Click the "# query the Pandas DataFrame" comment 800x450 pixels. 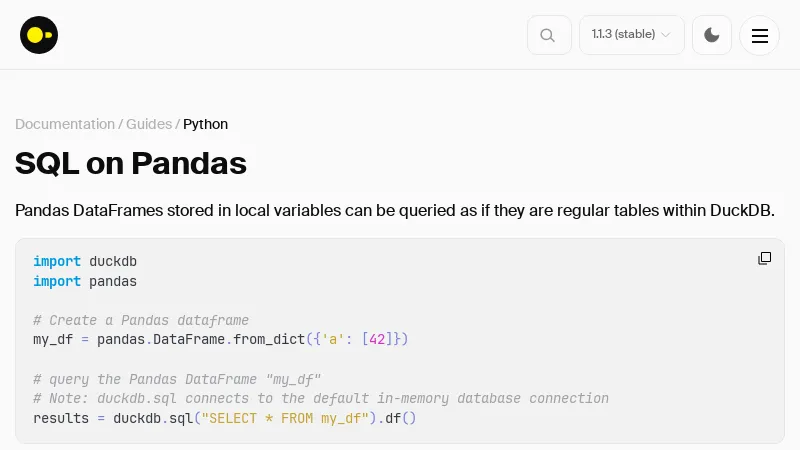coord(177,379)
